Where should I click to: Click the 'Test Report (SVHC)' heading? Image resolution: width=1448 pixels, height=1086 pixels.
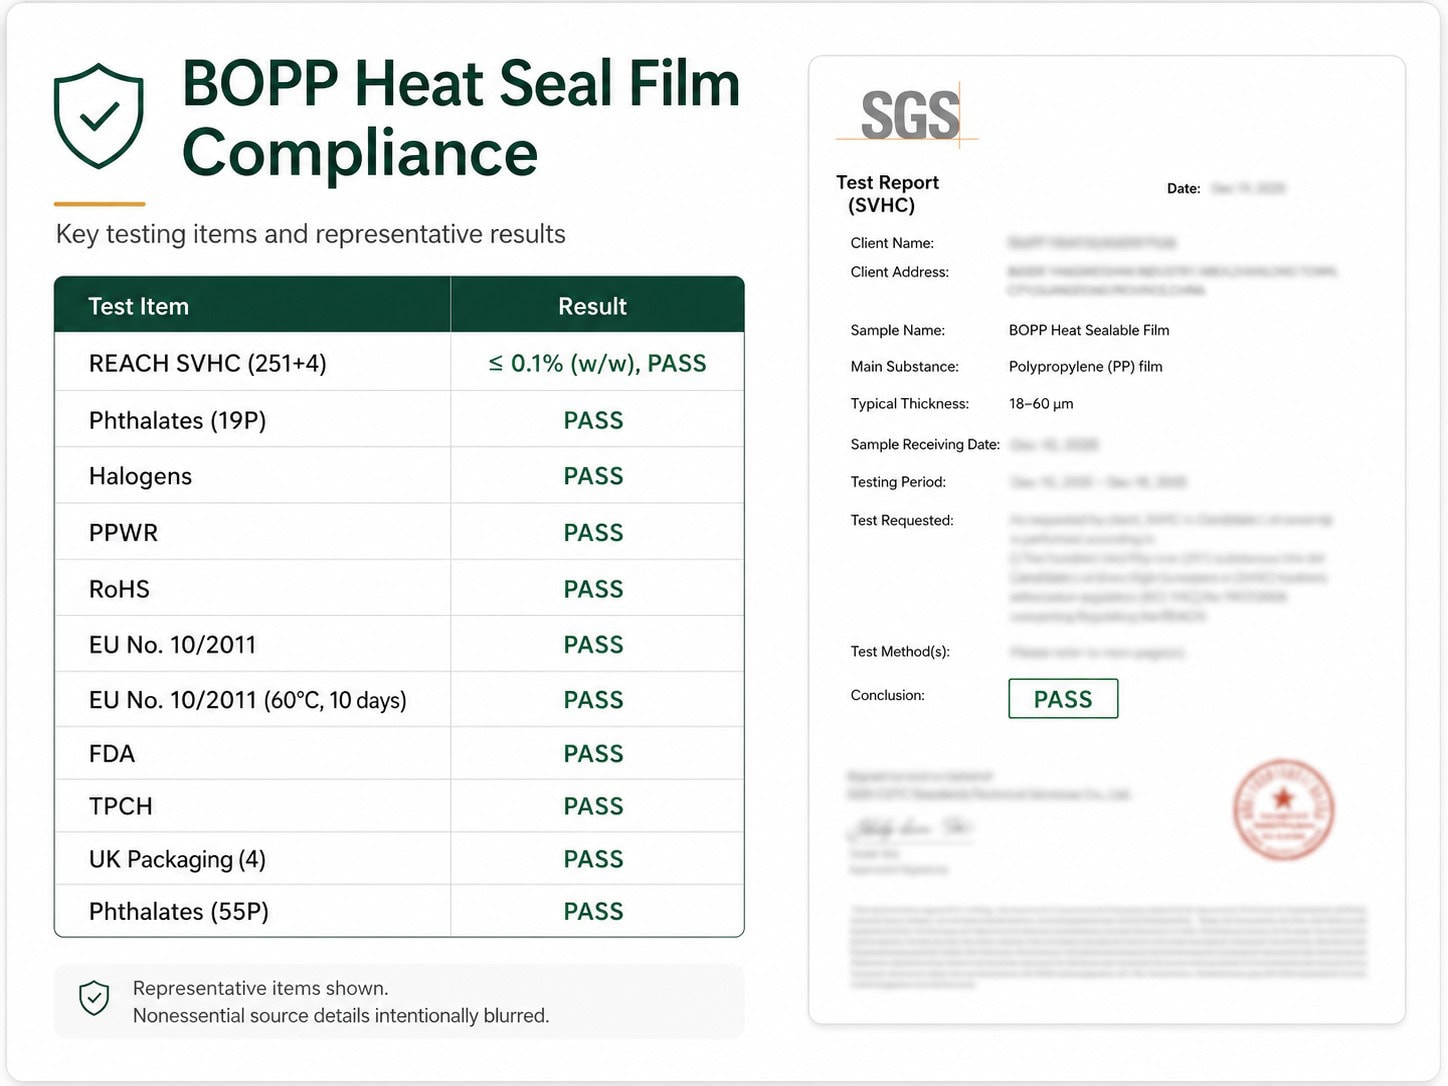click(x=887, y=194)
